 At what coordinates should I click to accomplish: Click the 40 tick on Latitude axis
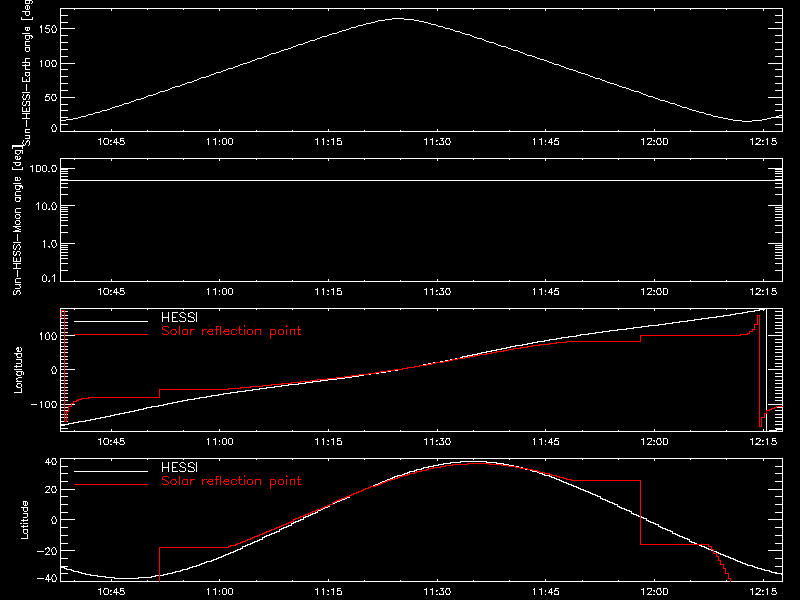[51, 462]
